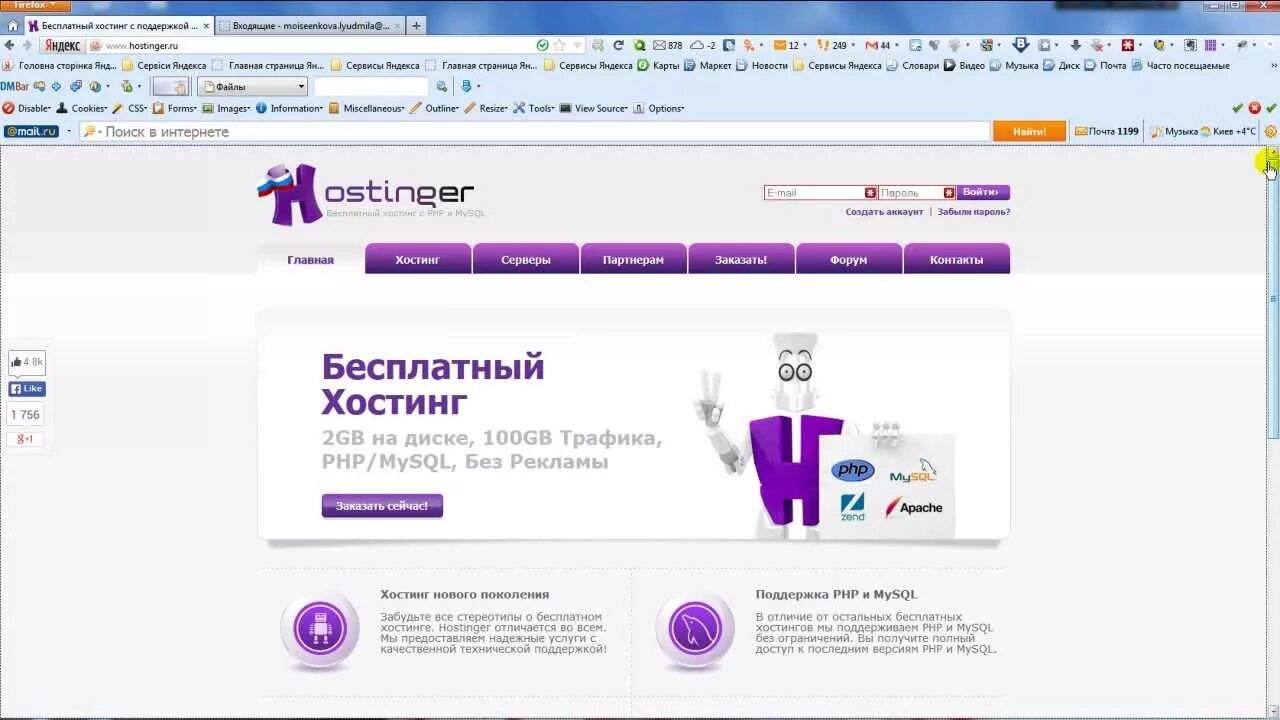The height and width of the screenshot is (720, 1280).
Task: Open the Диск bookmark
Action: pos(1061,66)
